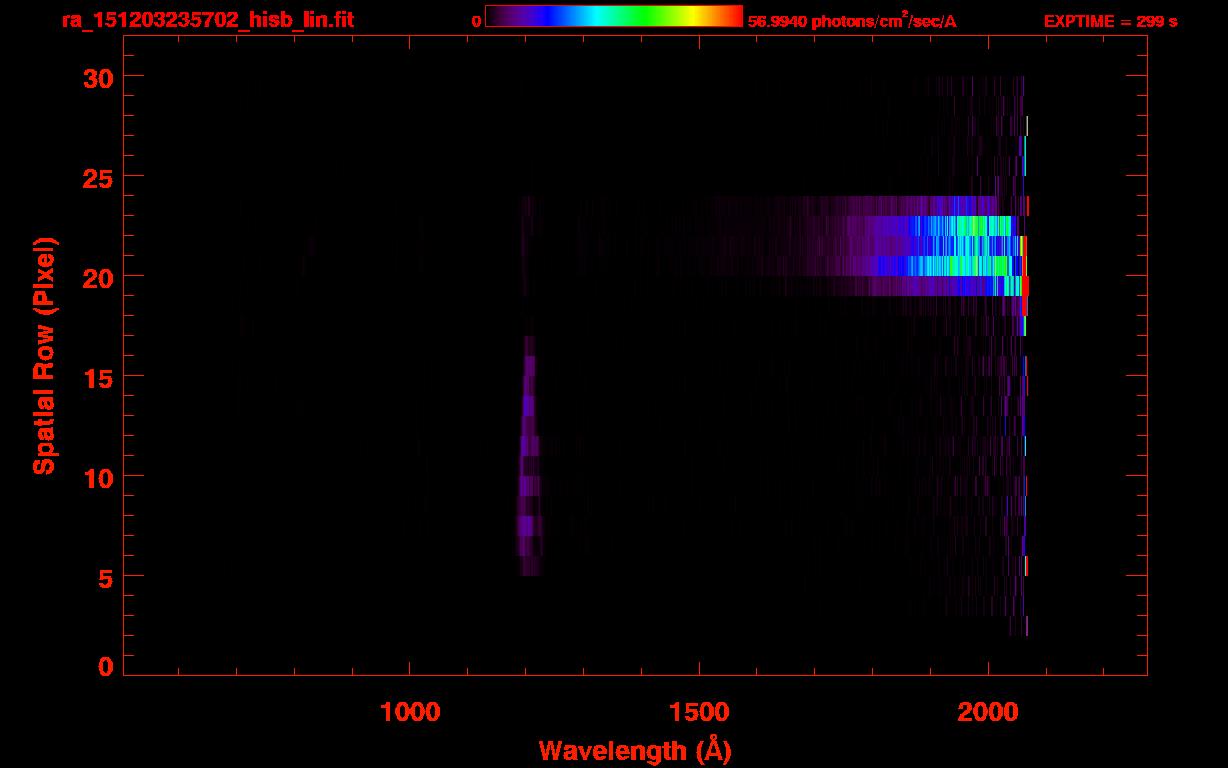Click the spatial row tick label 20

[x=98, y=277]
